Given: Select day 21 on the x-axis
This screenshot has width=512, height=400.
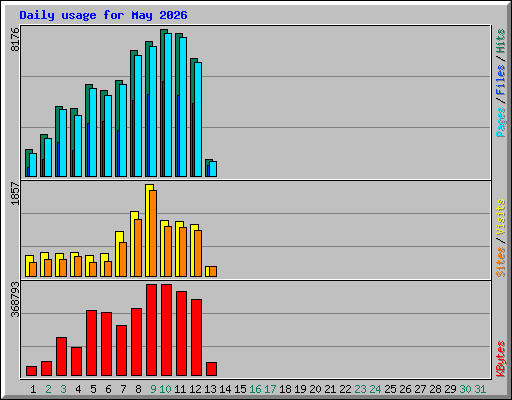Looking at the screenshot, I should 330,389.
